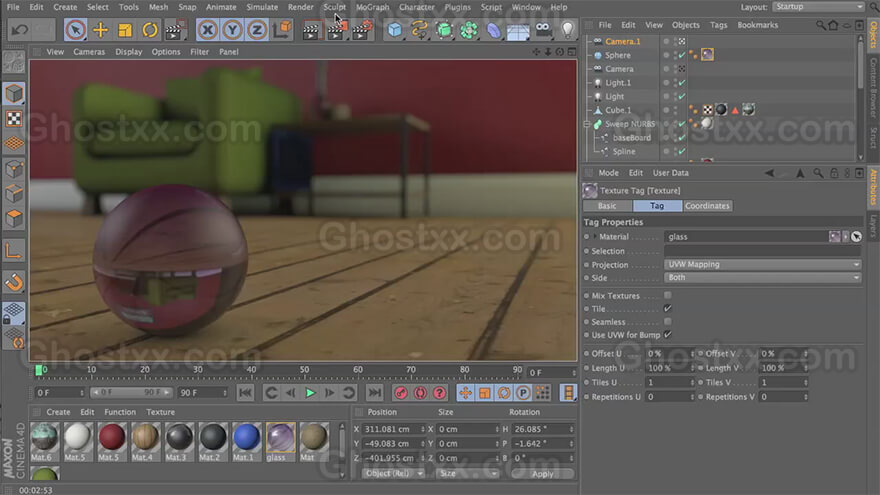Add a Floor environment object
880x495 pixels.
tap(518, 30)
